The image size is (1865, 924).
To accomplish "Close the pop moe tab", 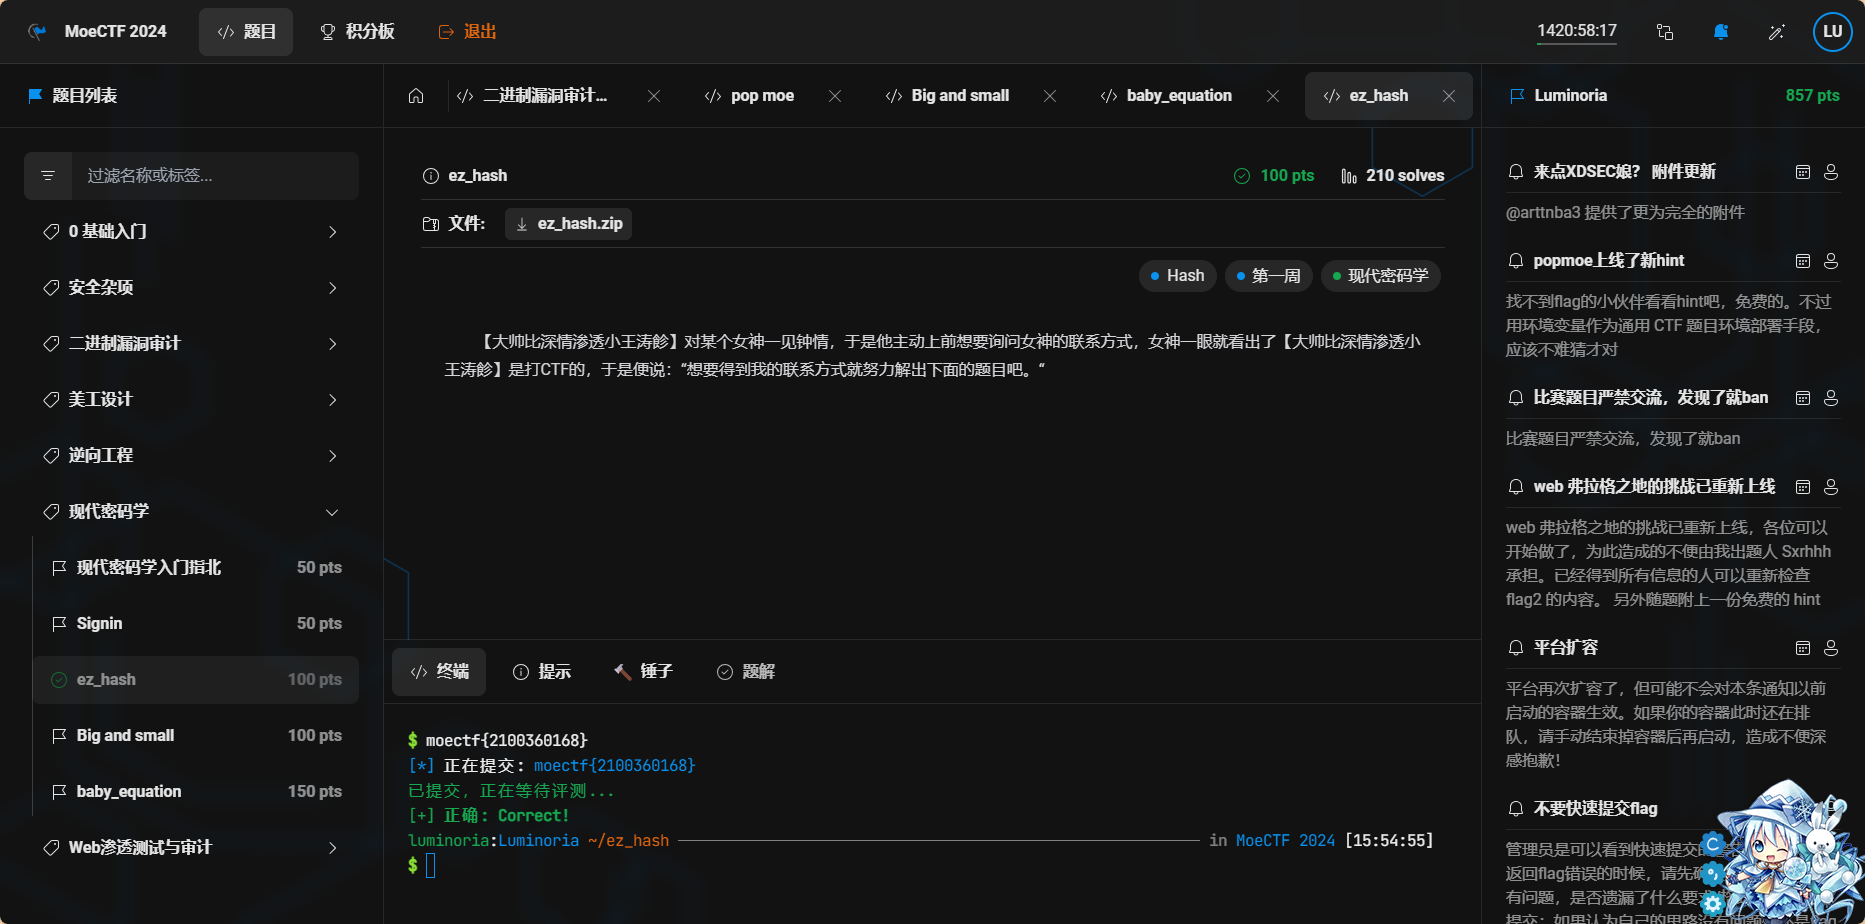I will pyautogui.click(x=835, y=96).
